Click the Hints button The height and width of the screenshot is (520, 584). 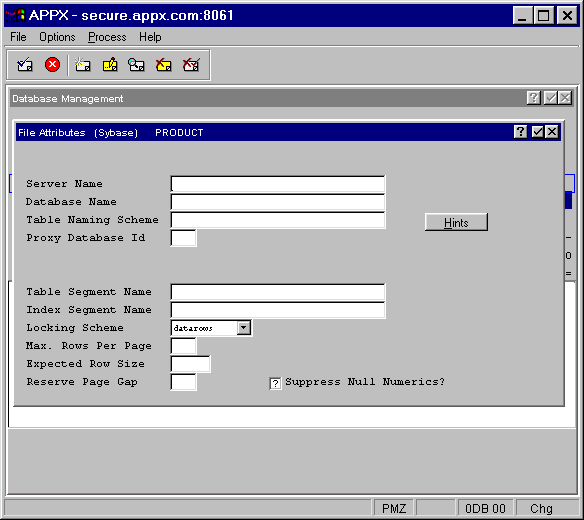pyautogui.click(x=456, y=222)
